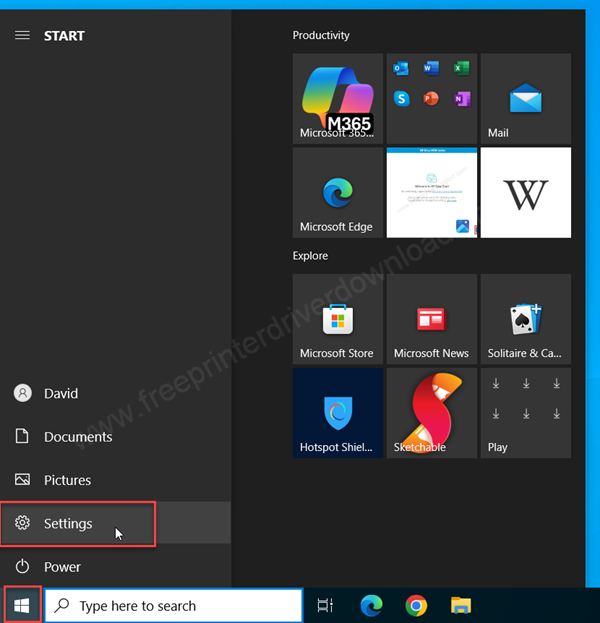Screen dimensions: 600x623
Task: Open Hotspot Shield tile
Action: [x=337, y=413]
